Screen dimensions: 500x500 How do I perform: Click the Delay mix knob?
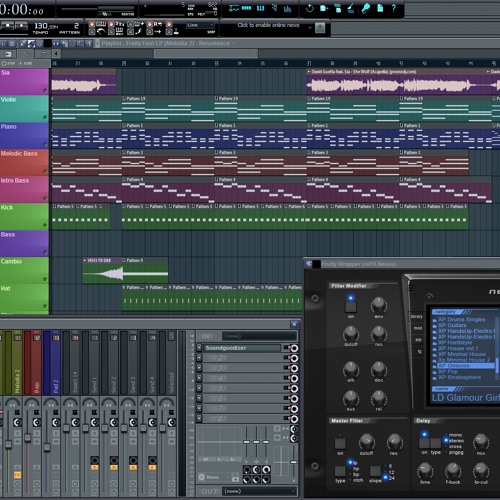tap(481, 442)
